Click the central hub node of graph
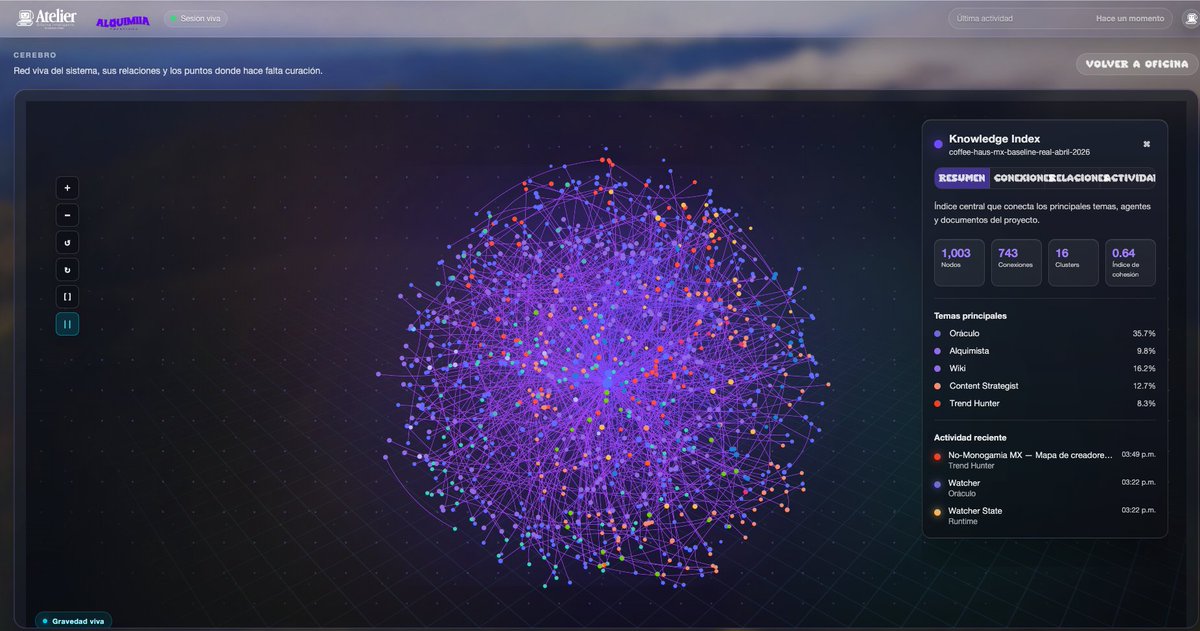Viewport: 1200px width, 631px height. pos(607,378)
